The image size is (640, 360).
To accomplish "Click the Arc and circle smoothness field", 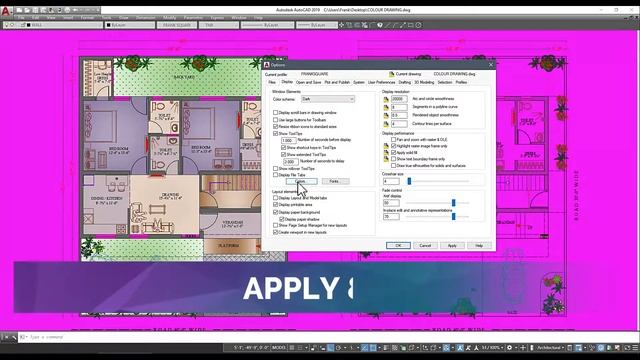I will pos(399,99).
